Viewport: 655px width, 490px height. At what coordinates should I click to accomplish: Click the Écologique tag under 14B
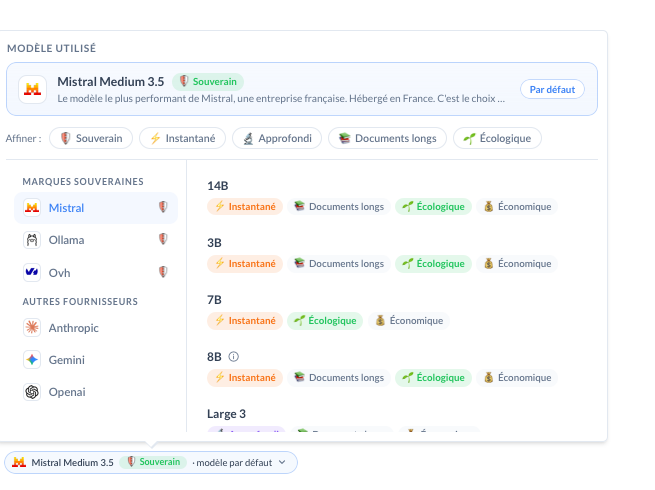pos(433,206)
